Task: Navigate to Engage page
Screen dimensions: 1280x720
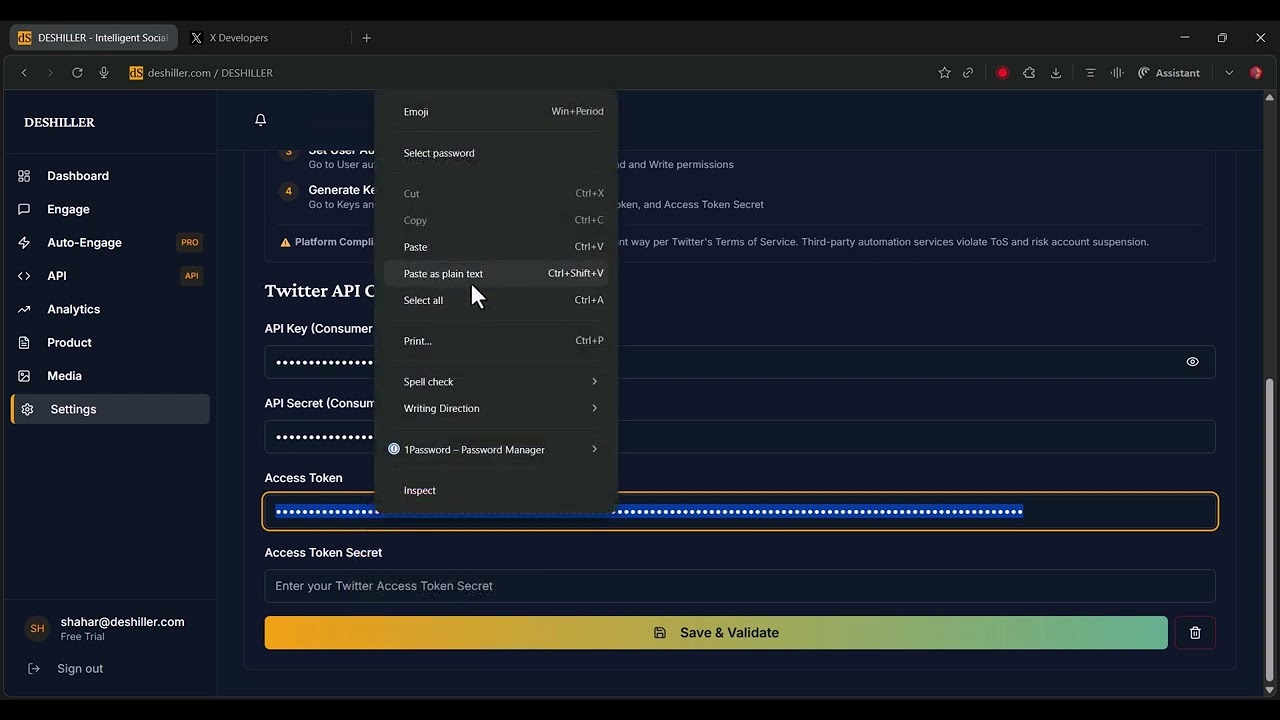Action: [110, 209]
